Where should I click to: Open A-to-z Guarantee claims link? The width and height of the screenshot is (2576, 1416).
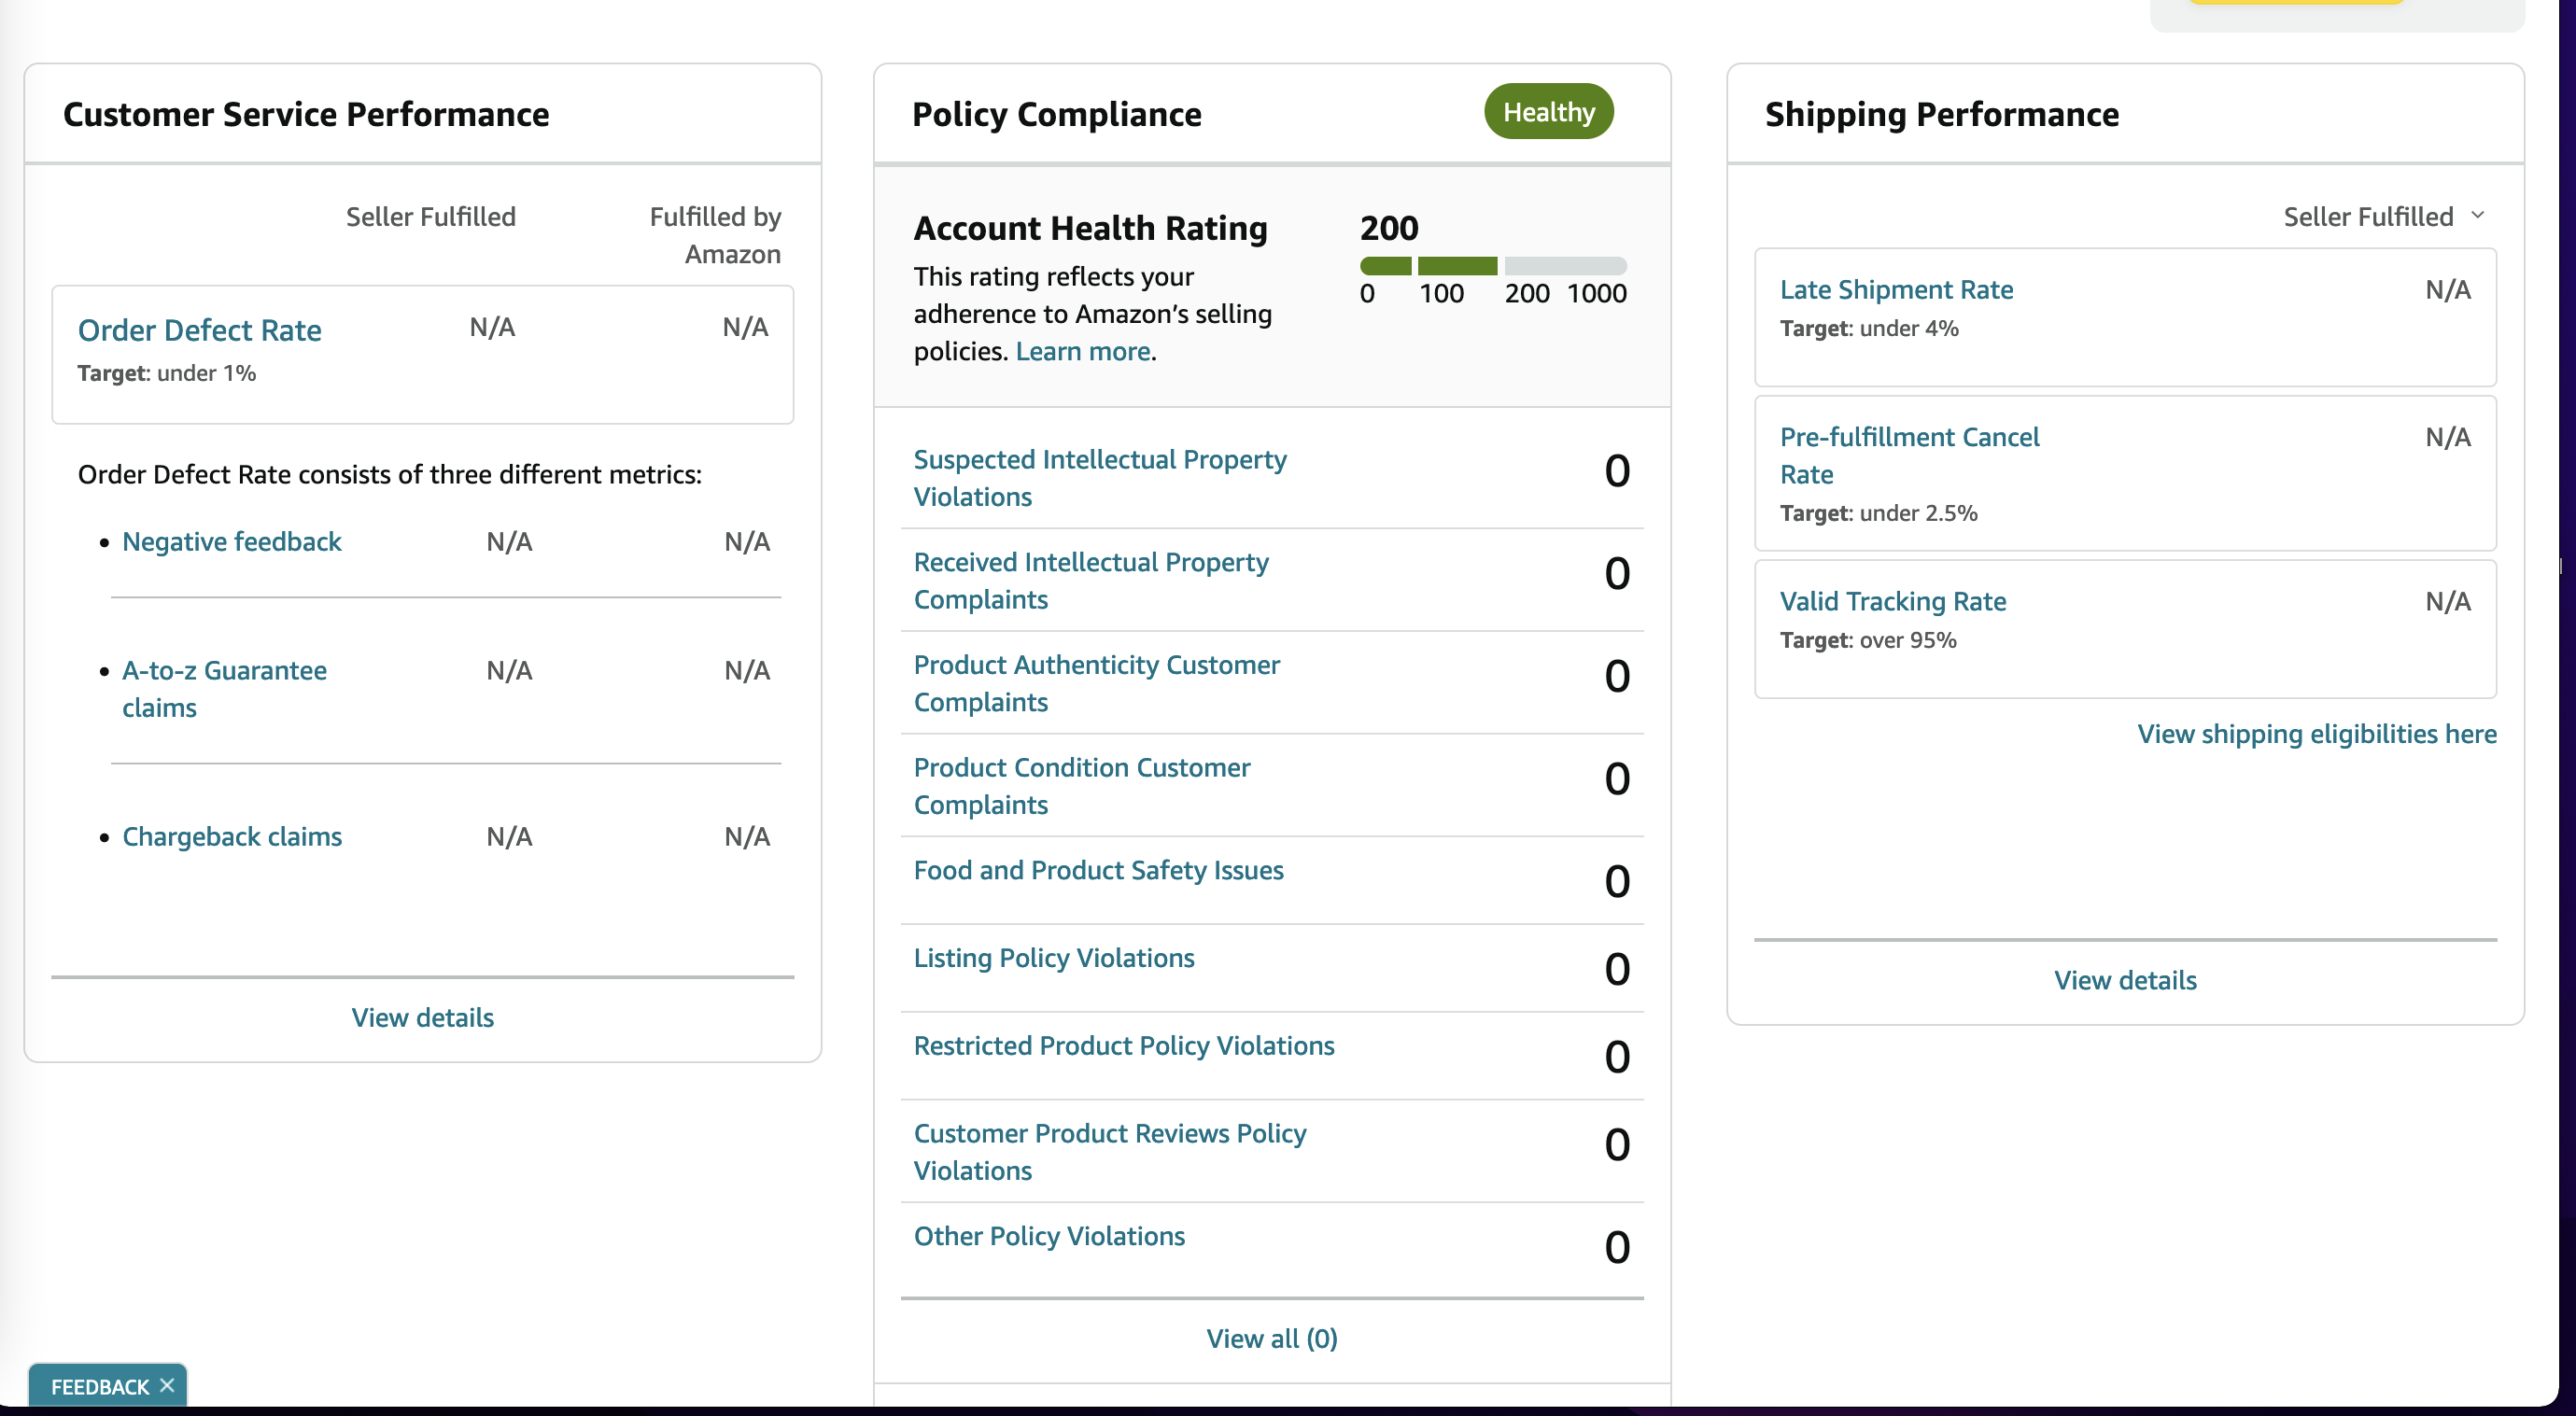click(224, 688)
